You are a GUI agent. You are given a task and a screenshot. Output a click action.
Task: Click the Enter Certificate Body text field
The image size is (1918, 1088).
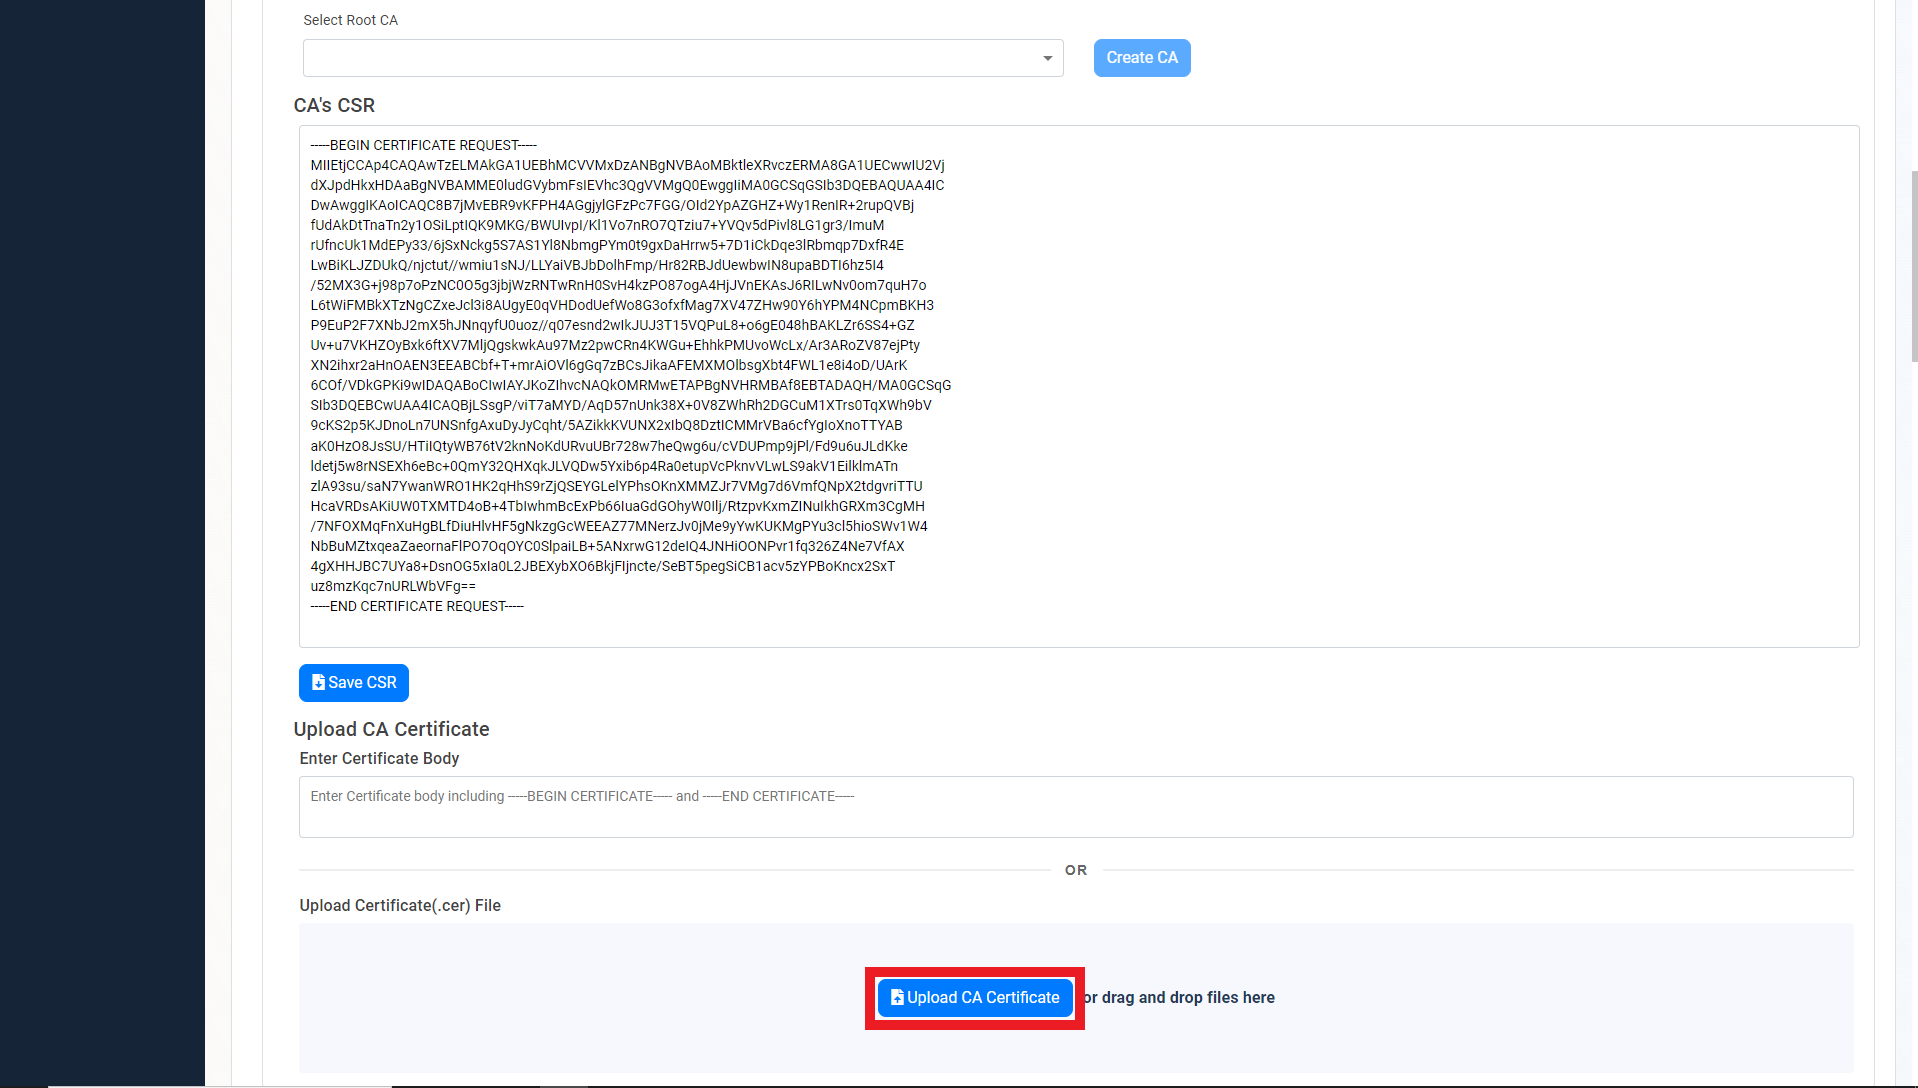click(1076, 807)
